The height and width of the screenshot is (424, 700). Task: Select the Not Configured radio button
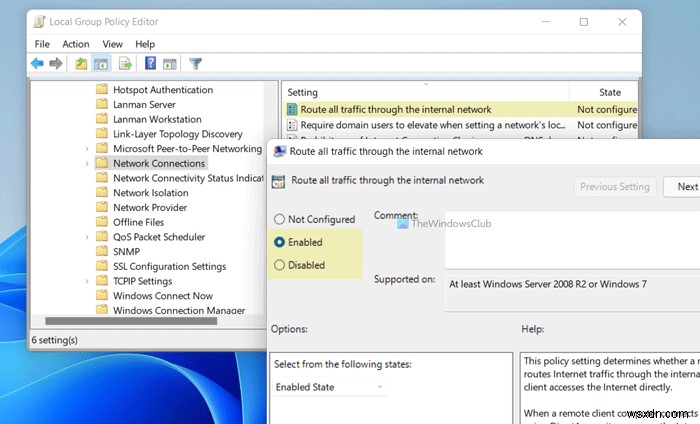click(279, 219)
